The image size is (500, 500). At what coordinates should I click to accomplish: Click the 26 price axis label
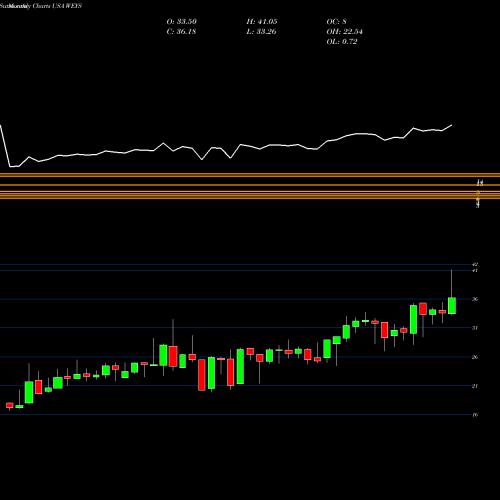[475, 357]
